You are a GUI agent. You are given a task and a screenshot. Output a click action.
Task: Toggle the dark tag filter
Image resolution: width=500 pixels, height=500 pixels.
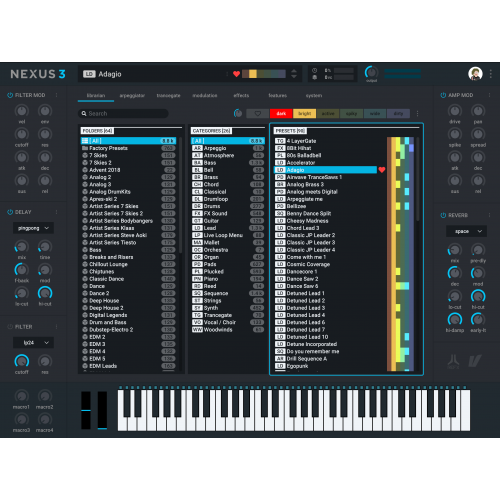click(281, 114)
